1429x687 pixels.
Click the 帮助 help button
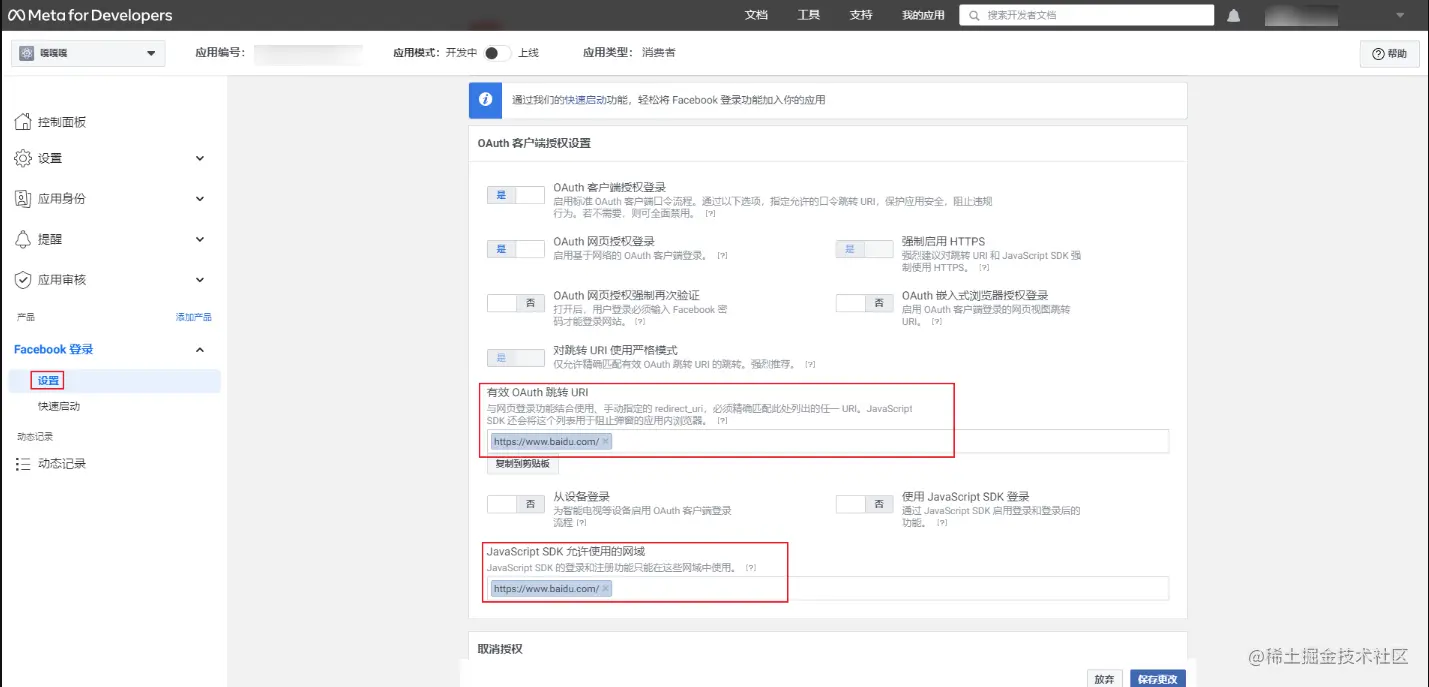pyautogui.click(x=1390, y=54)
